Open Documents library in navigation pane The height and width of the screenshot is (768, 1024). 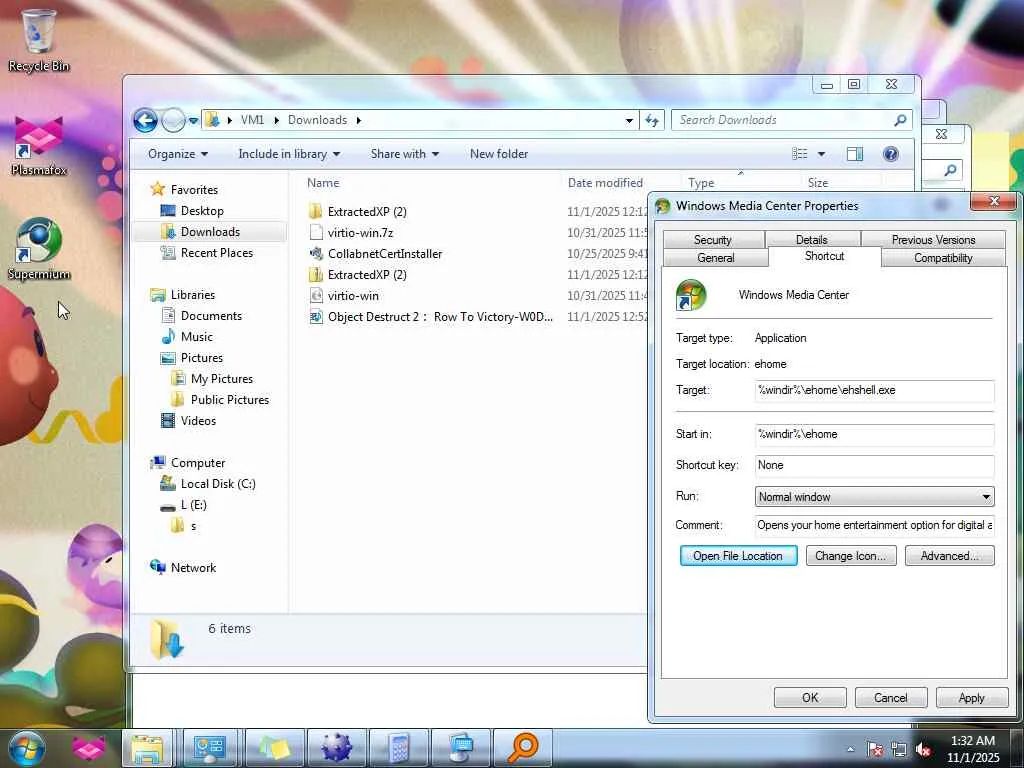tap(211, 316)
